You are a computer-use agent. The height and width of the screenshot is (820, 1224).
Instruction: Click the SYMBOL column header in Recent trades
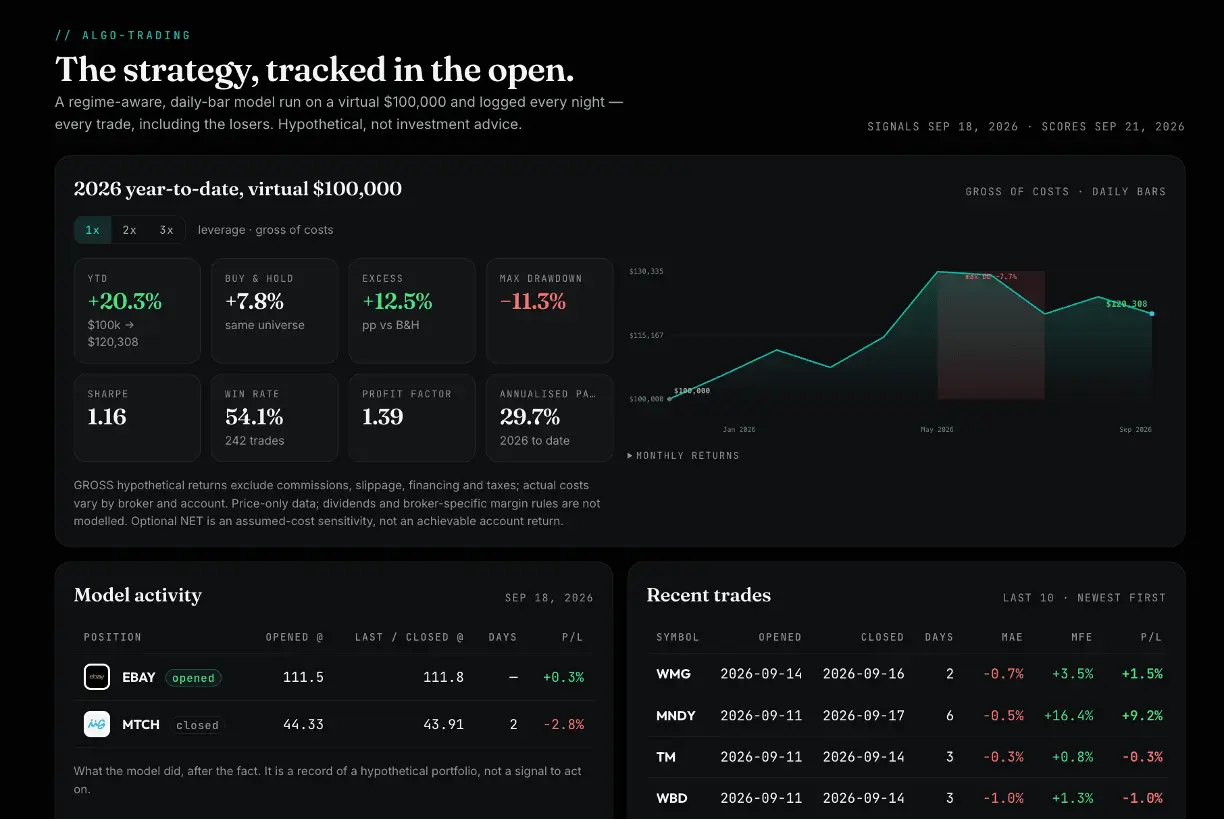[x=678, y=637]
